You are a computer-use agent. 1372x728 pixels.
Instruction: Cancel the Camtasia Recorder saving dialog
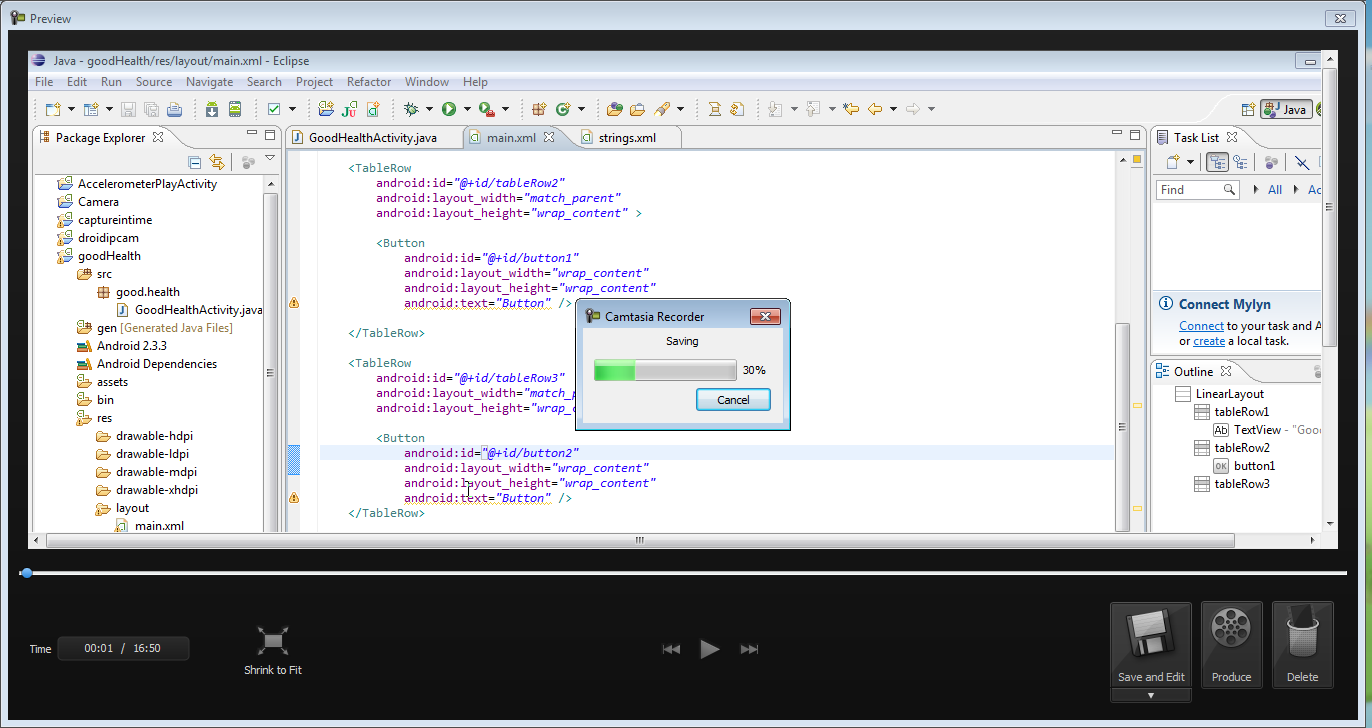pyautogui.click(x=733, y=400)
